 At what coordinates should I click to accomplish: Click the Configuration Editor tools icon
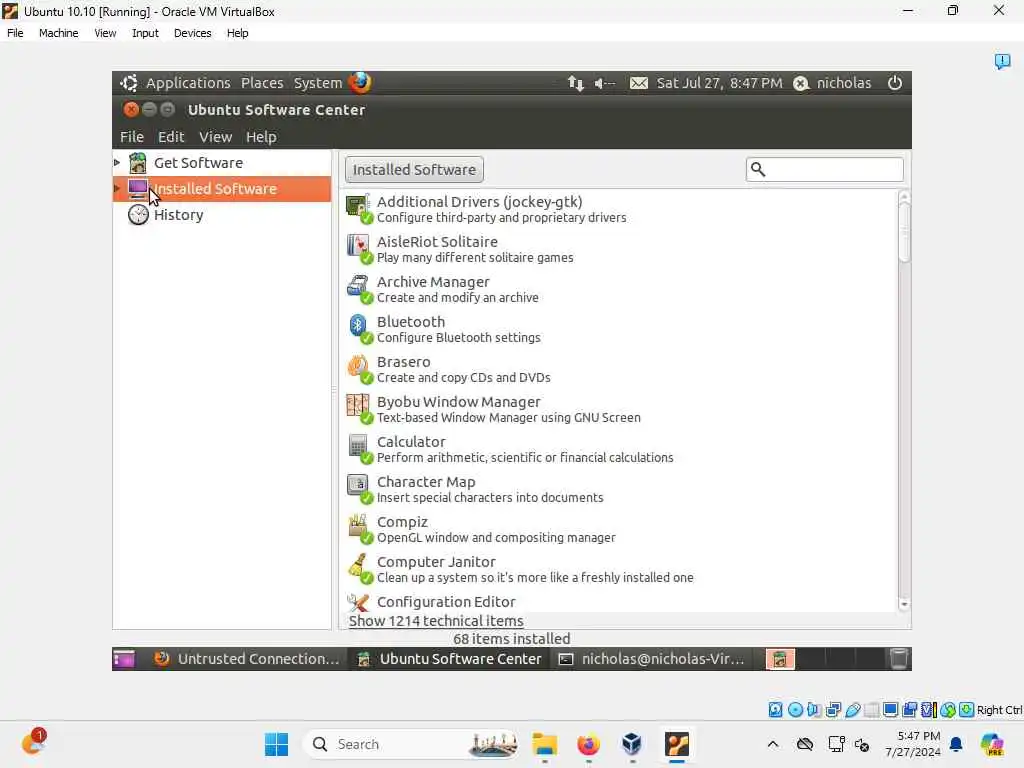(x=359, y=602)
